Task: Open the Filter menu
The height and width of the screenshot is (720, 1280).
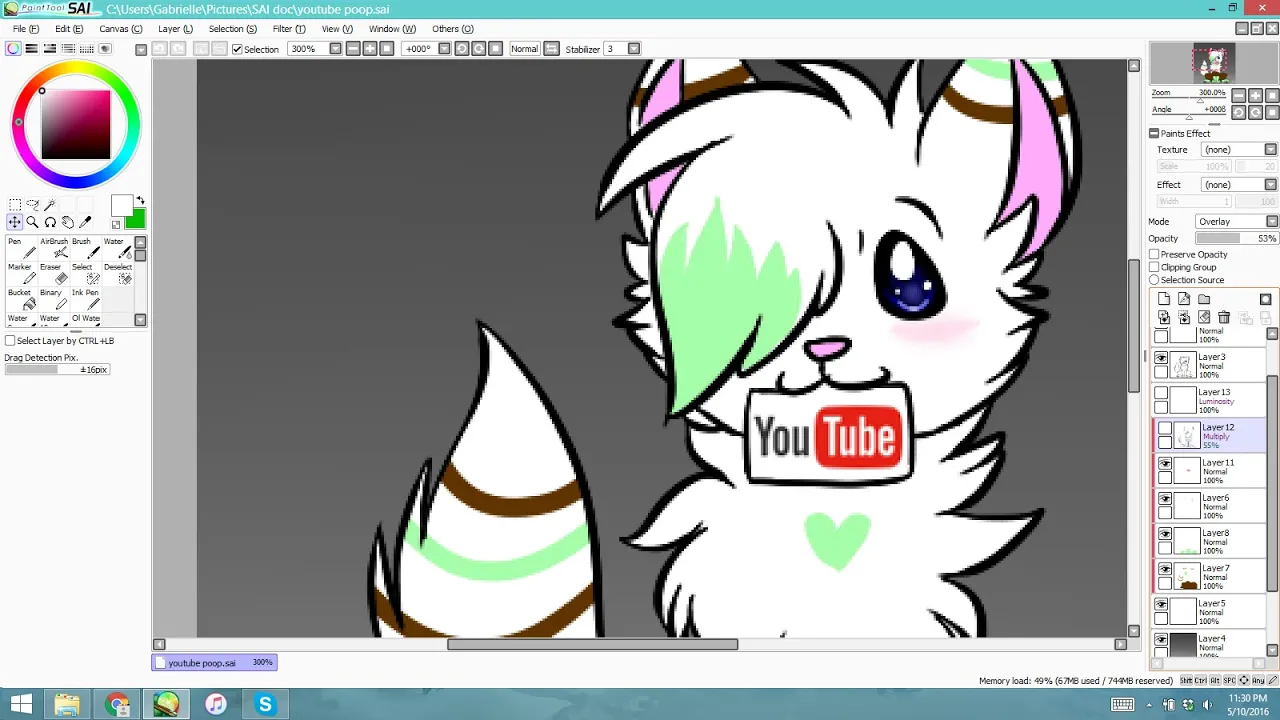Action: 289,29
